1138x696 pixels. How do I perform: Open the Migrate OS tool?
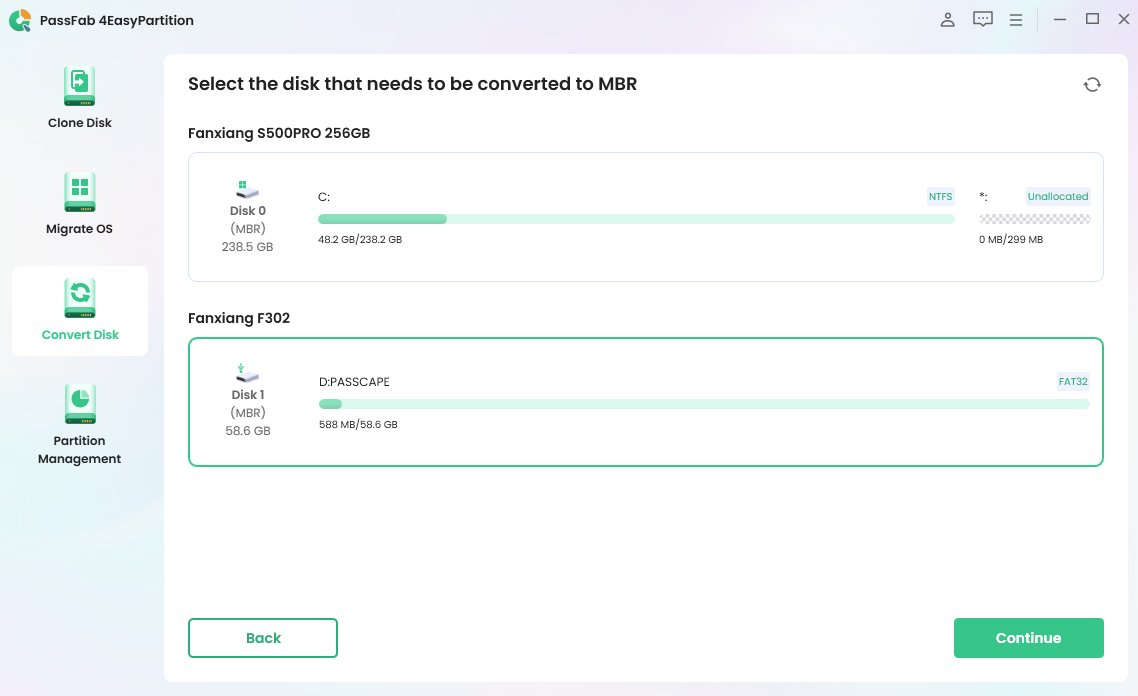click(80, 193)
